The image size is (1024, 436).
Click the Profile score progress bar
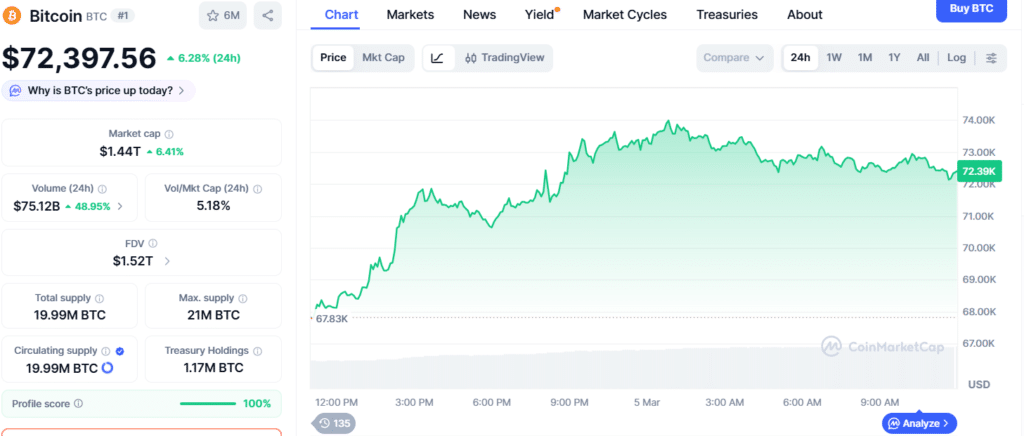point(208,404)
